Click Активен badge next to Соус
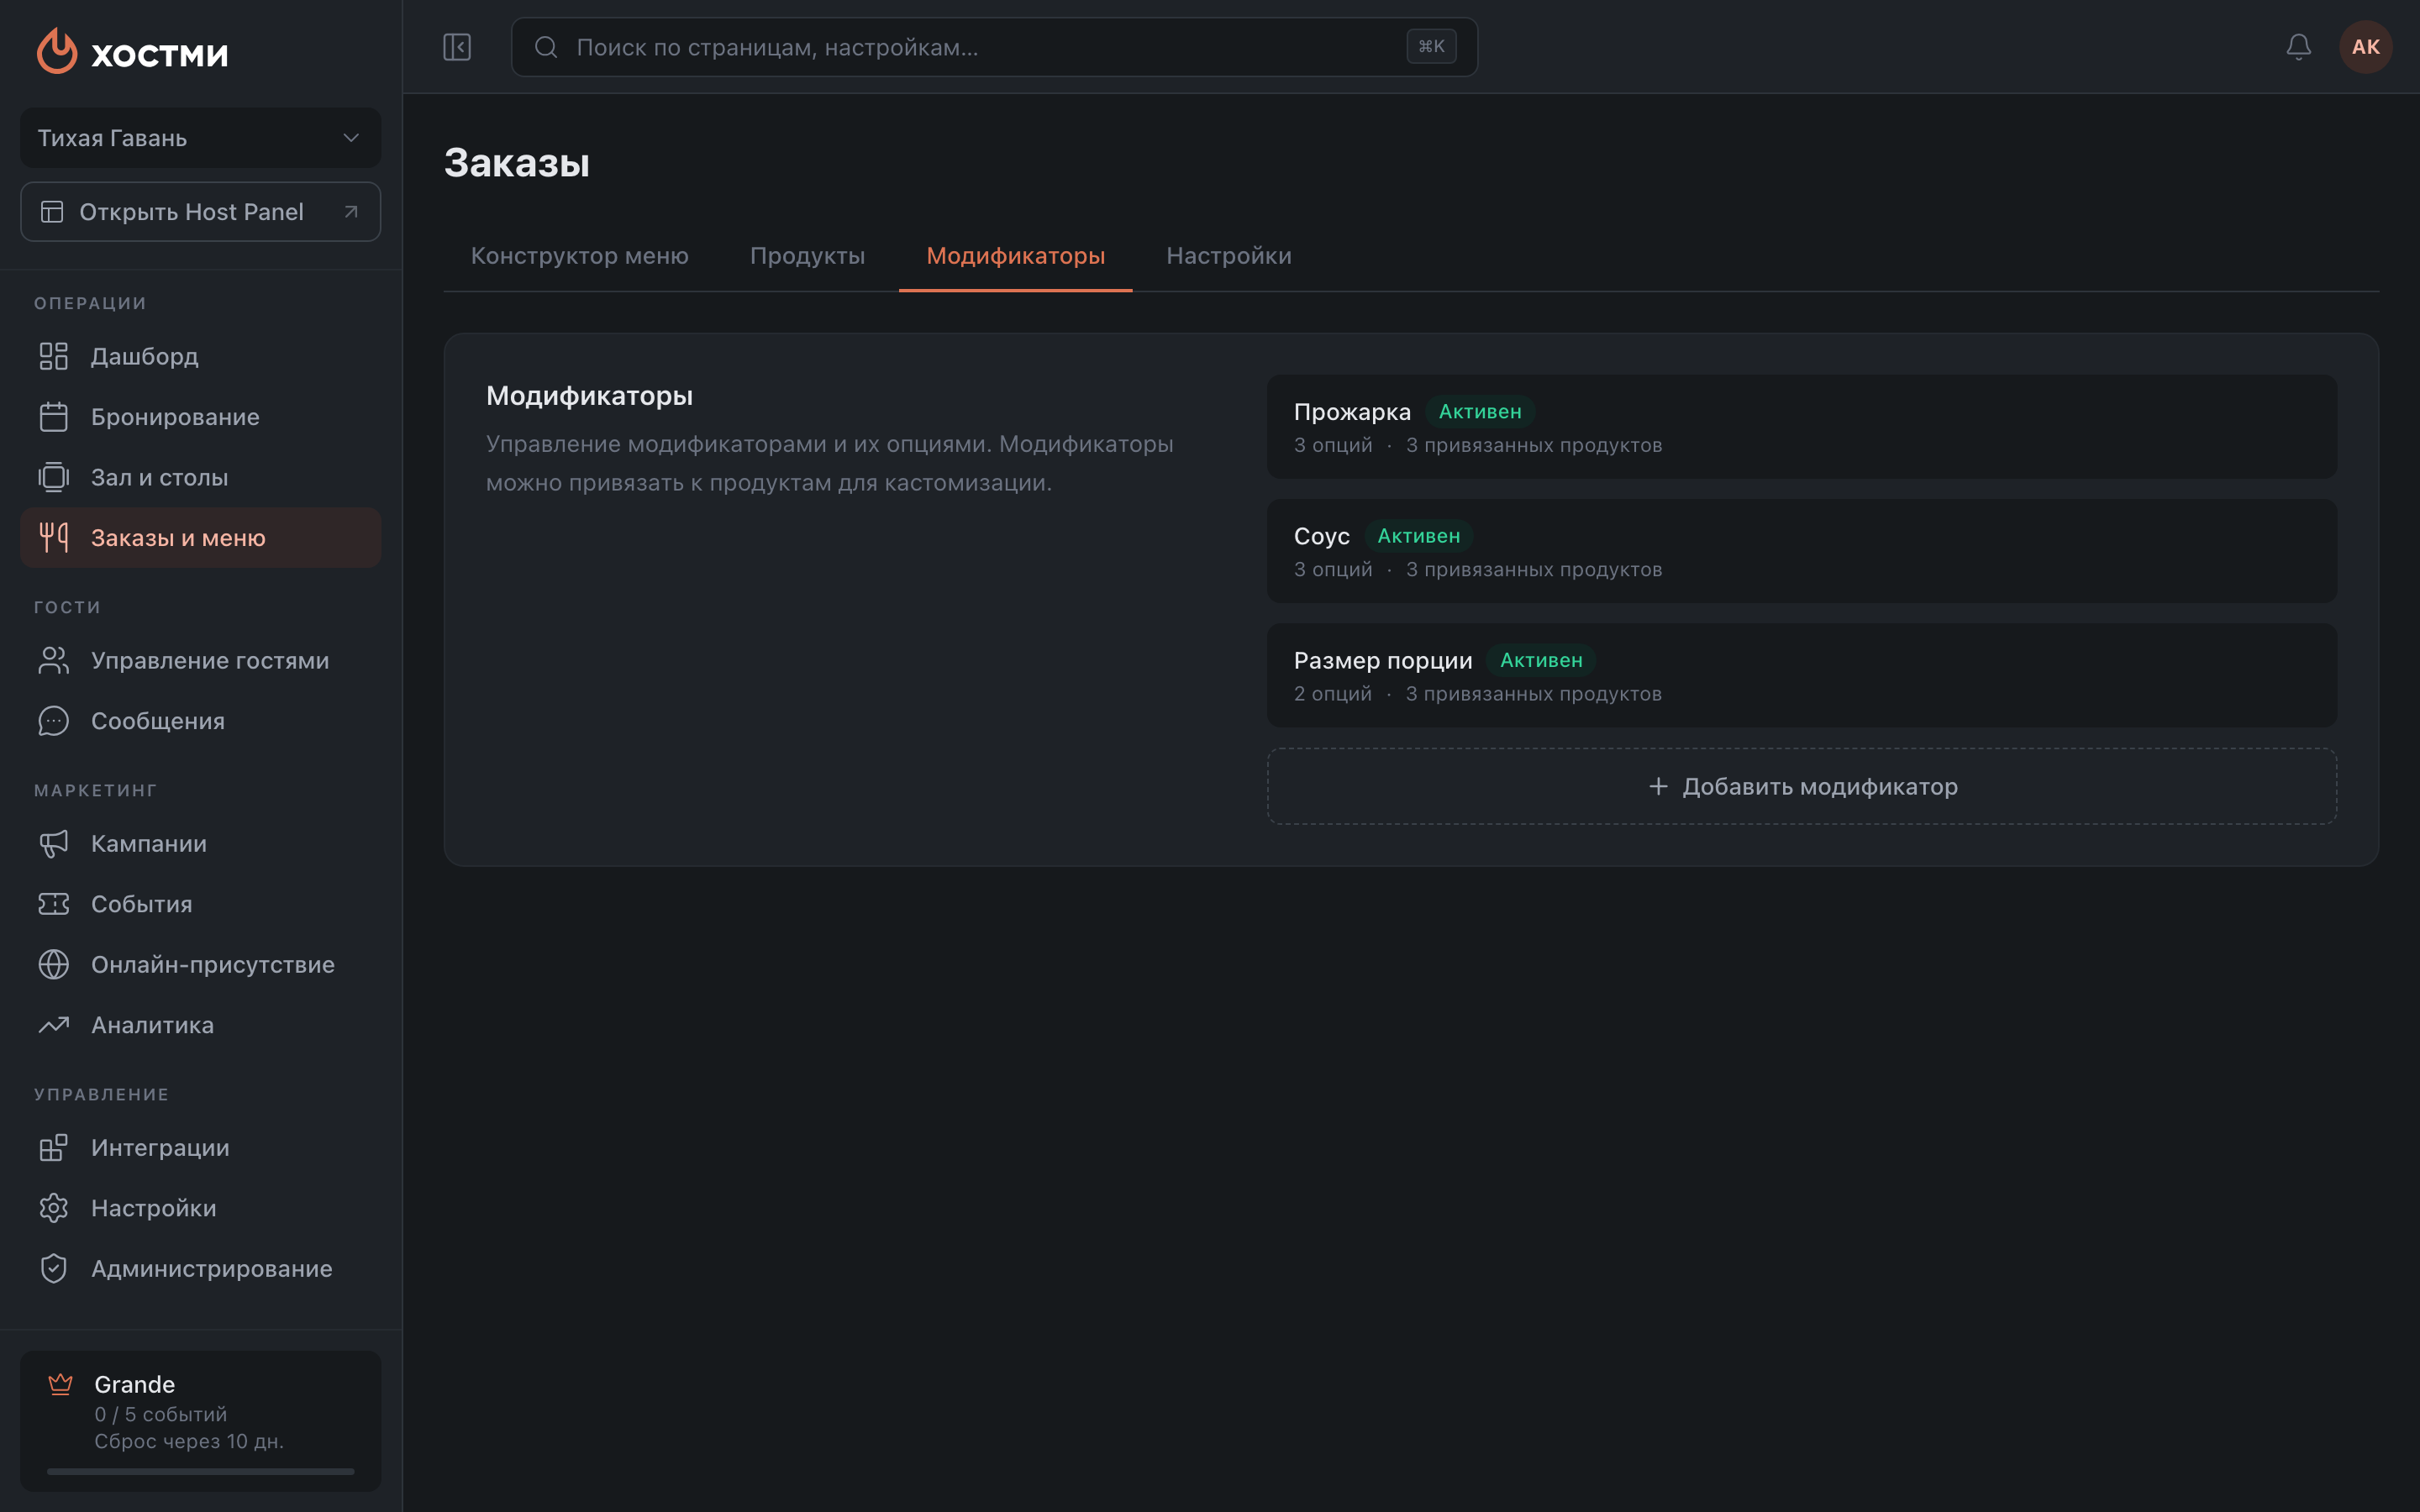The image size is (2420, 1512). (x=1418, y=536)
